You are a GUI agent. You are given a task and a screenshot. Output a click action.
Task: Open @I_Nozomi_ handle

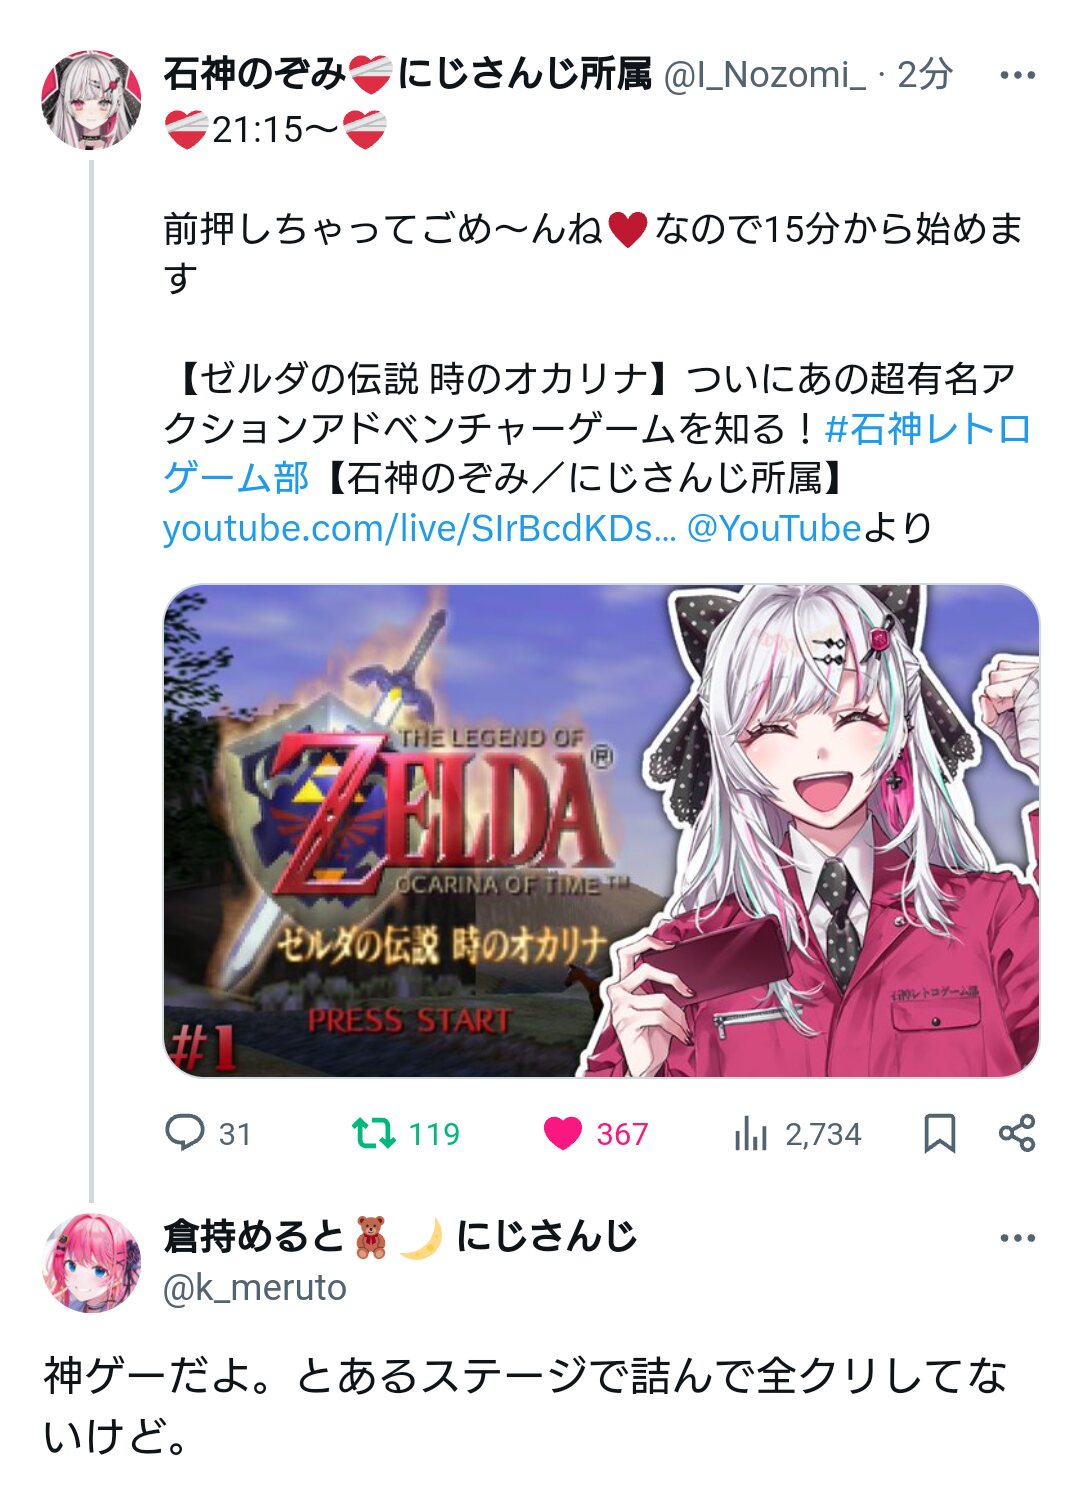coord(765,75)
